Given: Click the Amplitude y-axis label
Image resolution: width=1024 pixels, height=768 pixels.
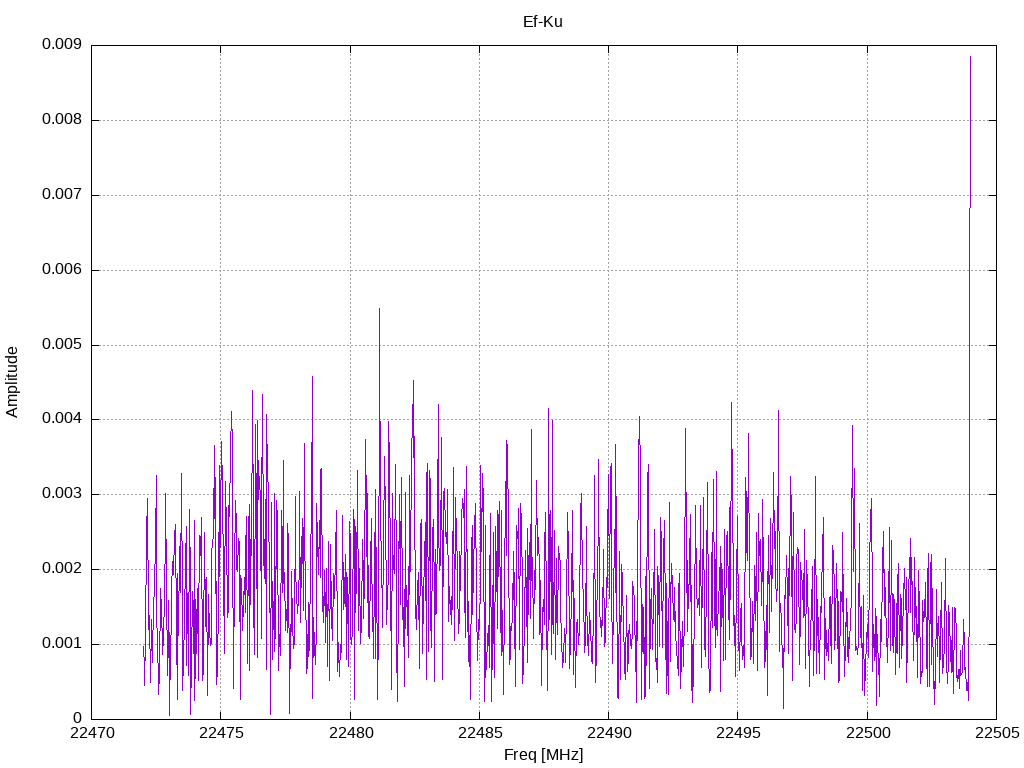Looking at the screenshot, I should click(12, 382).
